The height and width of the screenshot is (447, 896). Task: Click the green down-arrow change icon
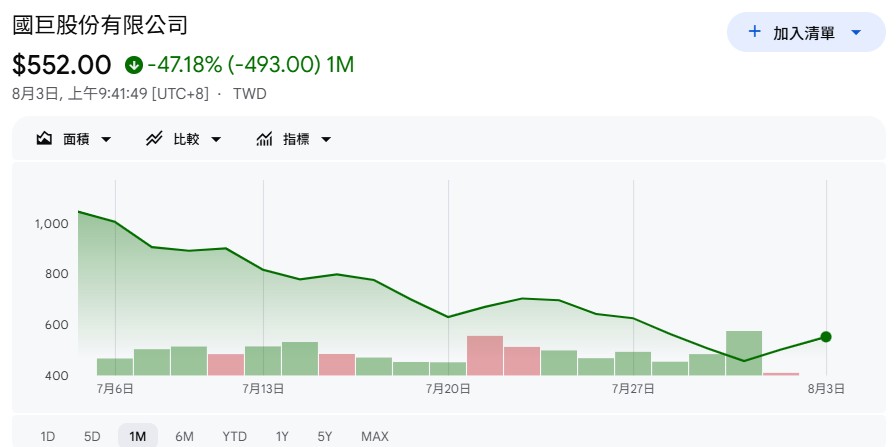click(x=133, y=65)
